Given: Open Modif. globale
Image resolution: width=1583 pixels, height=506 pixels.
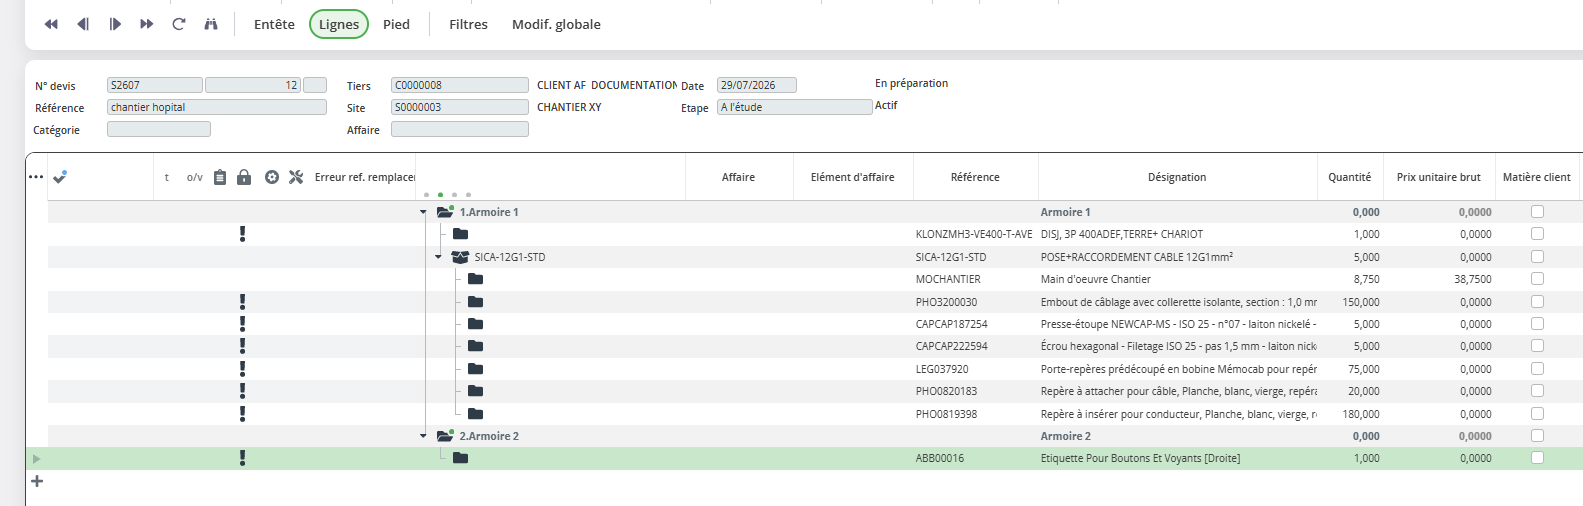Looking at the screenshot, I should (x=556, y=24).
